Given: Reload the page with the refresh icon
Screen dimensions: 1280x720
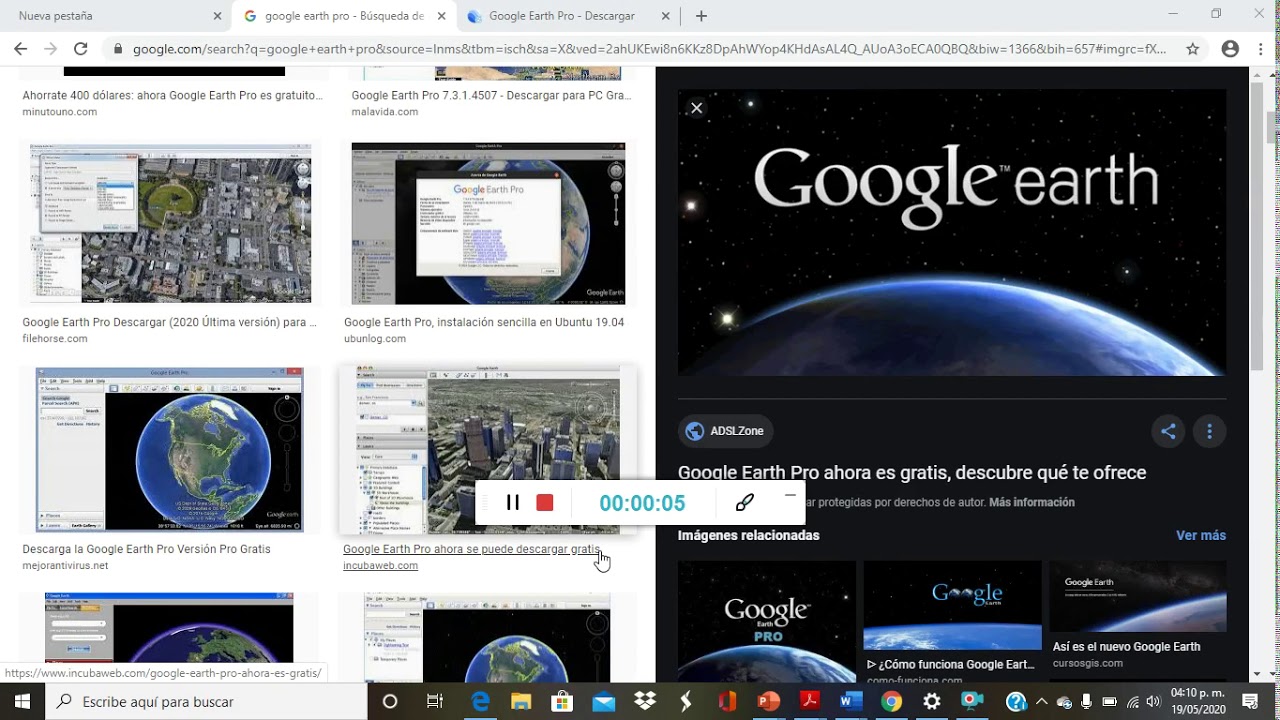Looking at the screenshot, I should click(80, 48).
